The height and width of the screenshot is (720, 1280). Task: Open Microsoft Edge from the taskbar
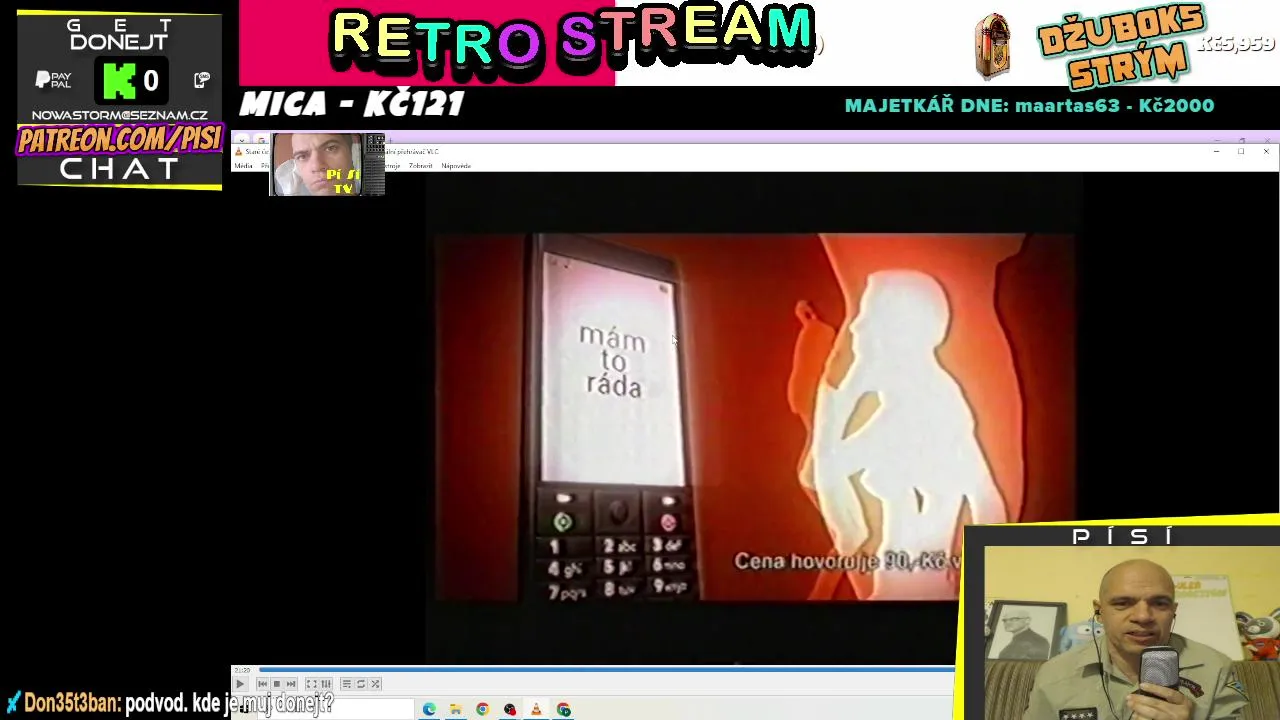pos(429,709)
